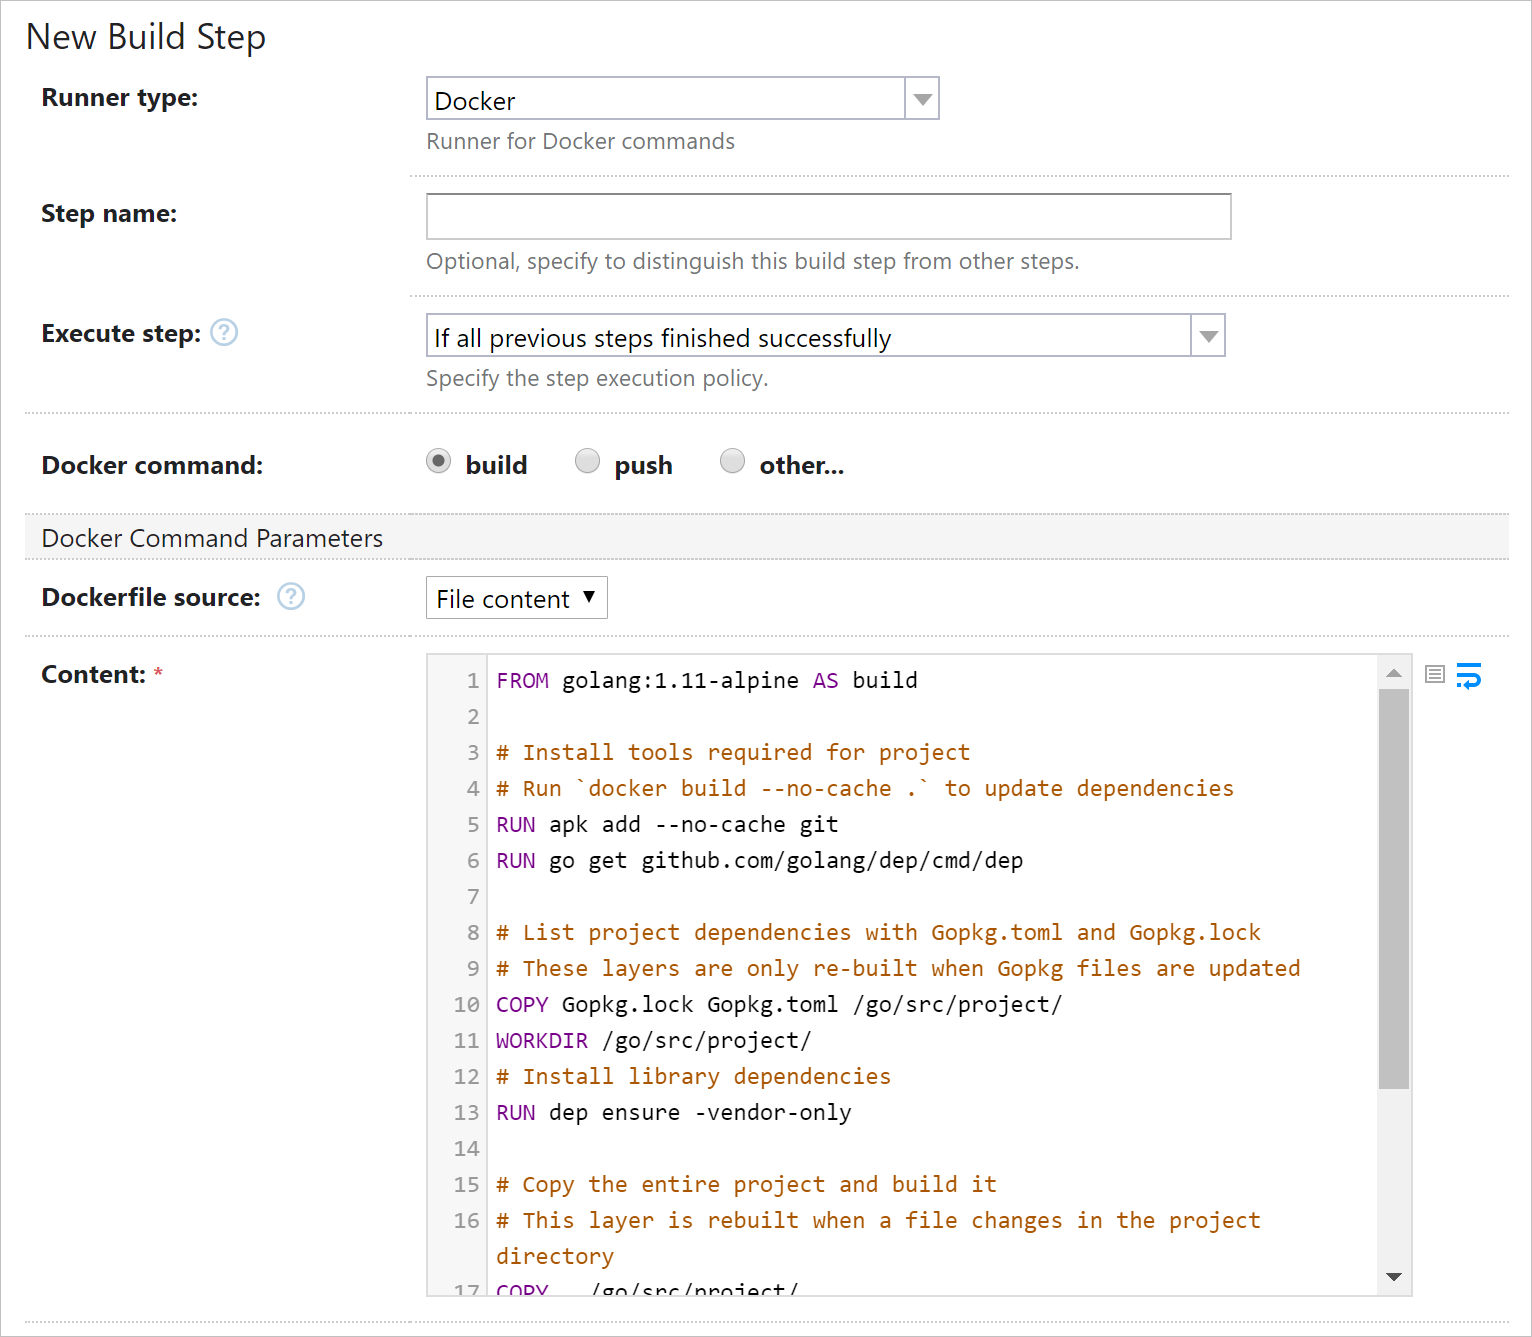Select the Docker runner entry showing Docker
Viewport: 1532px width, 1337px height.
point(668,99)
